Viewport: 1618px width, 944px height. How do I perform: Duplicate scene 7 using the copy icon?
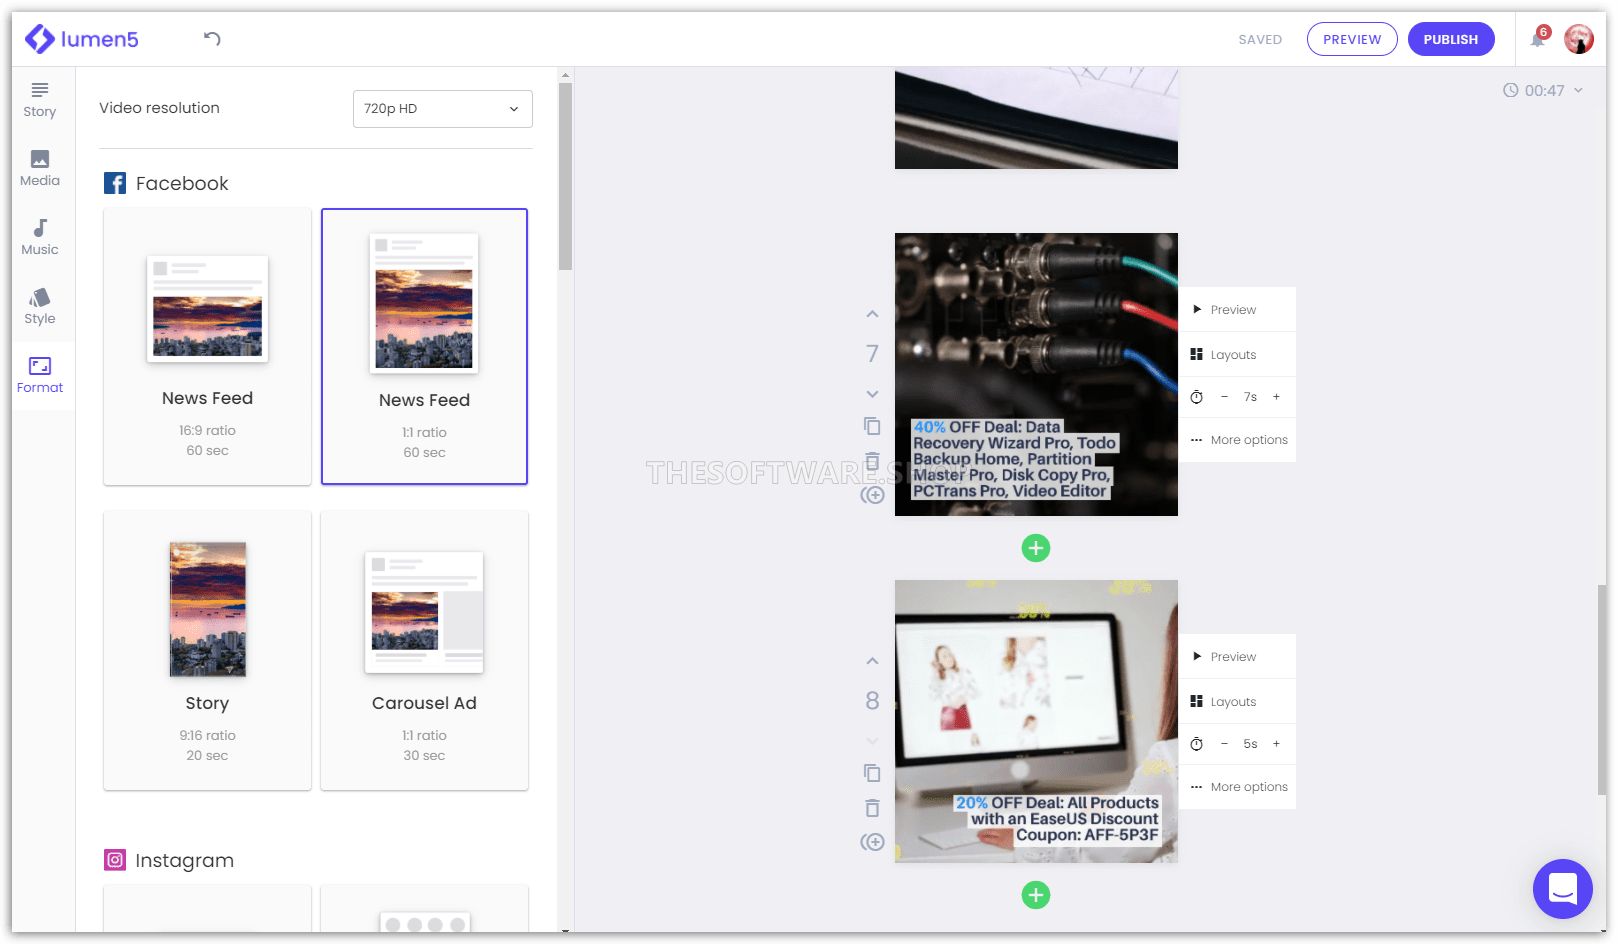coord(871,426)
